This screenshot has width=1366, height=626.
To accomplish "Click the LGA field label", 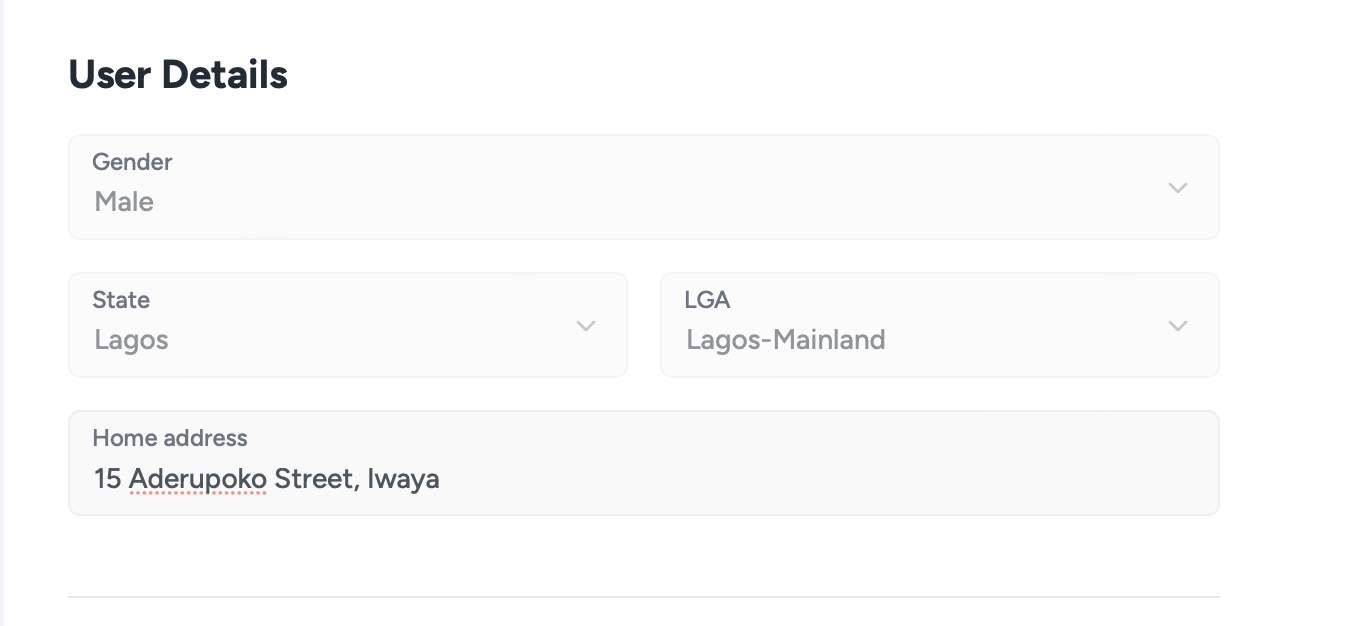I will 707,300.
